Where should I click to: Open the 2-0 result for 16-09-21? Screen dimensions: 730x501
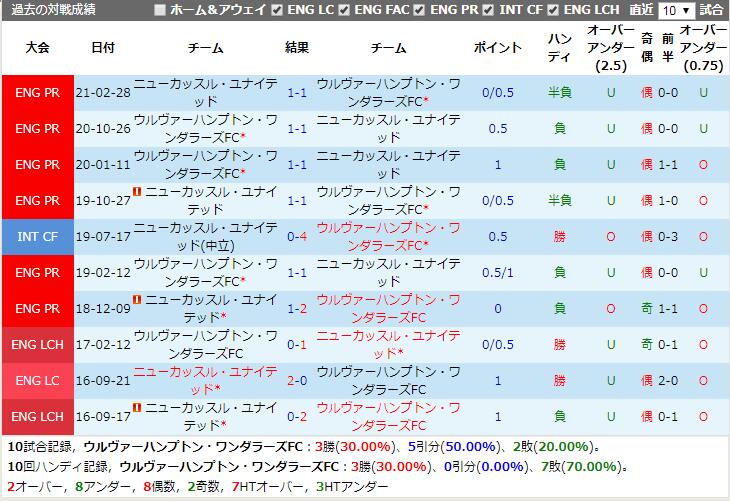click(x=297, y=381)
